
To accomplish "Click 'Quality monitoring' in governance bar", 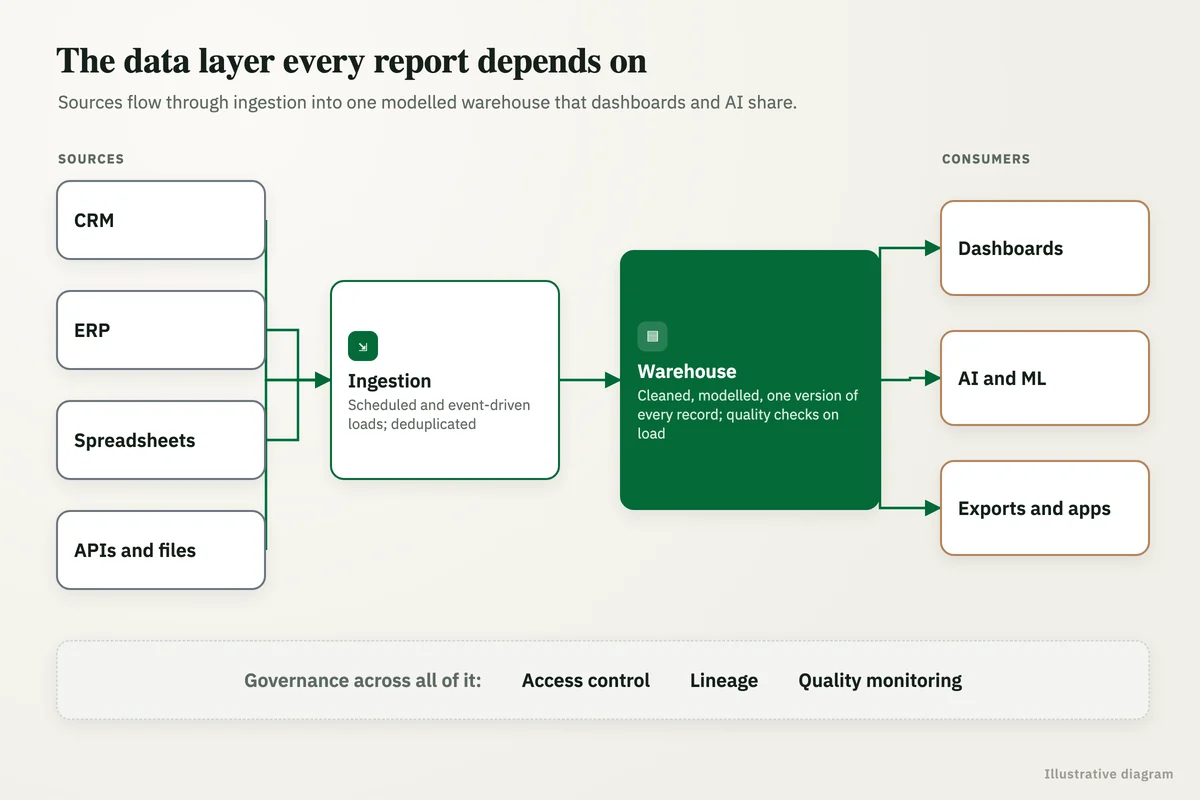I will [880, 680].
